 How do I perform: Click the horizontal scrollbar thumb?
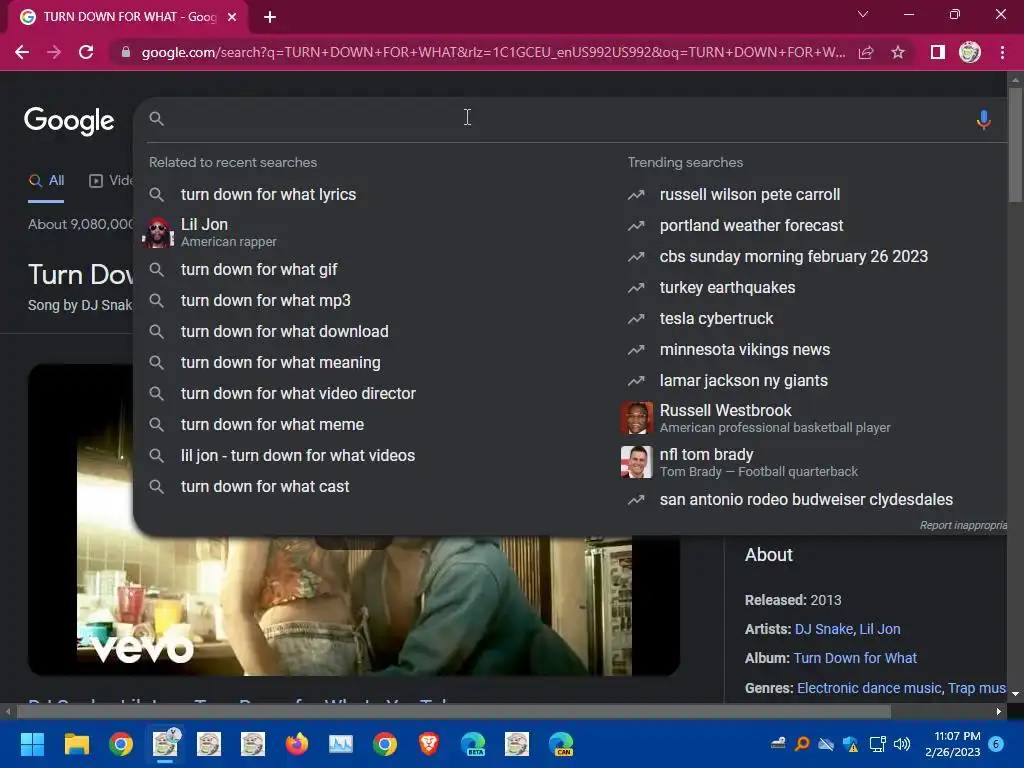(453, 711)
